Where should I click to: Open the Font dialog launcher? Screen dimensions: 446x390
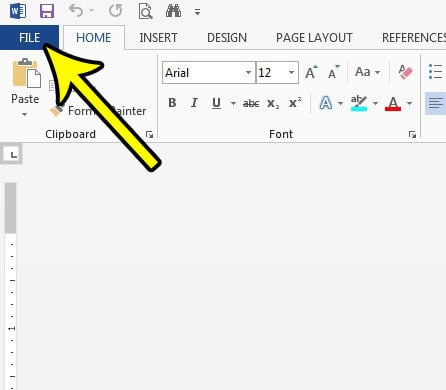pyautogui.click(x=412, y=134)
